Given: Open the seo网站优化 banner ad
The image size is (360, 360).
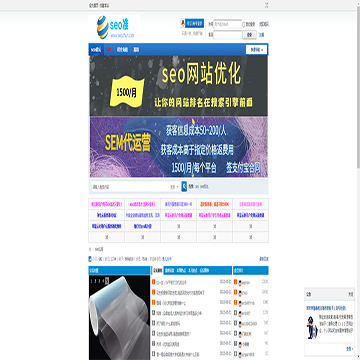Looking at the screenshot, I should (178, 86).
